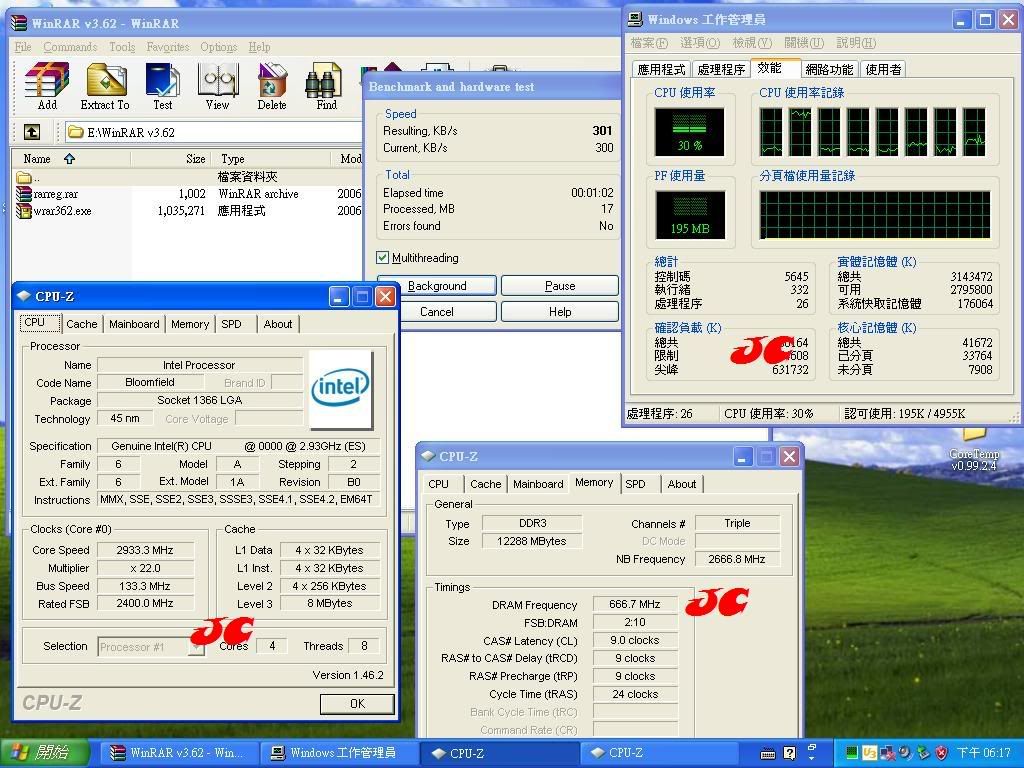The width and height of the screenshot is (1024, 768).
Task: Click the View toolbar icon in WinRAR
Action: click(218, 81)
